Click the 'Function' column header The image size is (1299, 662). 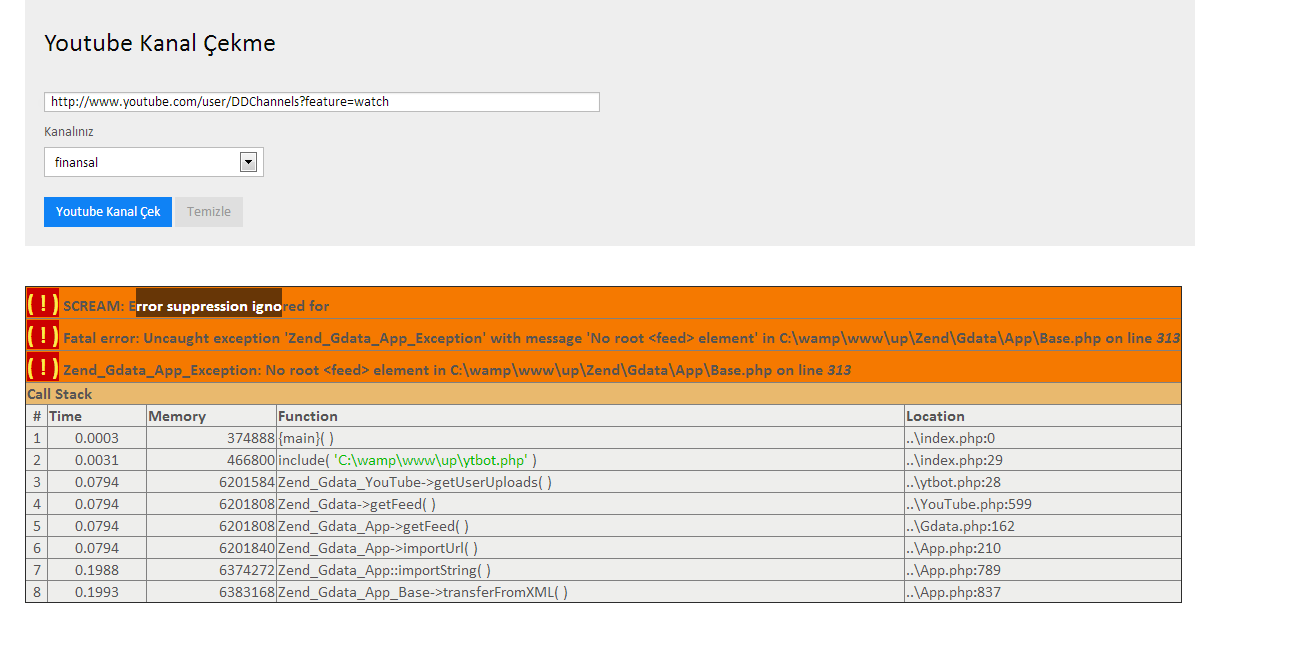tap(308, 416)
